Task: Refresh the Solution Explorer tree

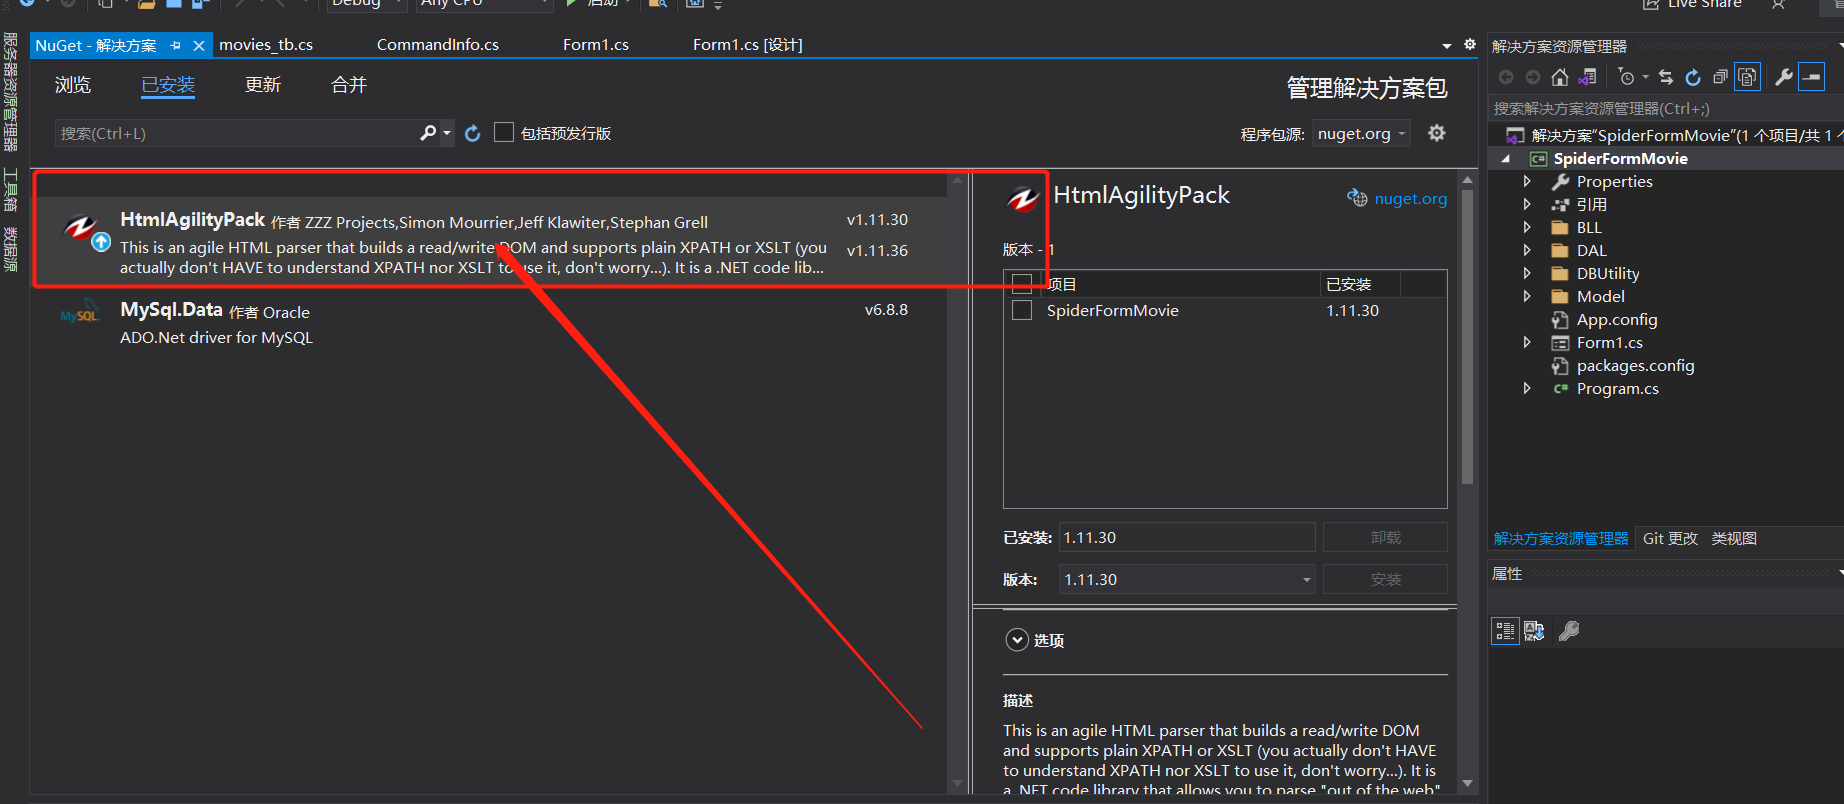Action: (1693, 77)
